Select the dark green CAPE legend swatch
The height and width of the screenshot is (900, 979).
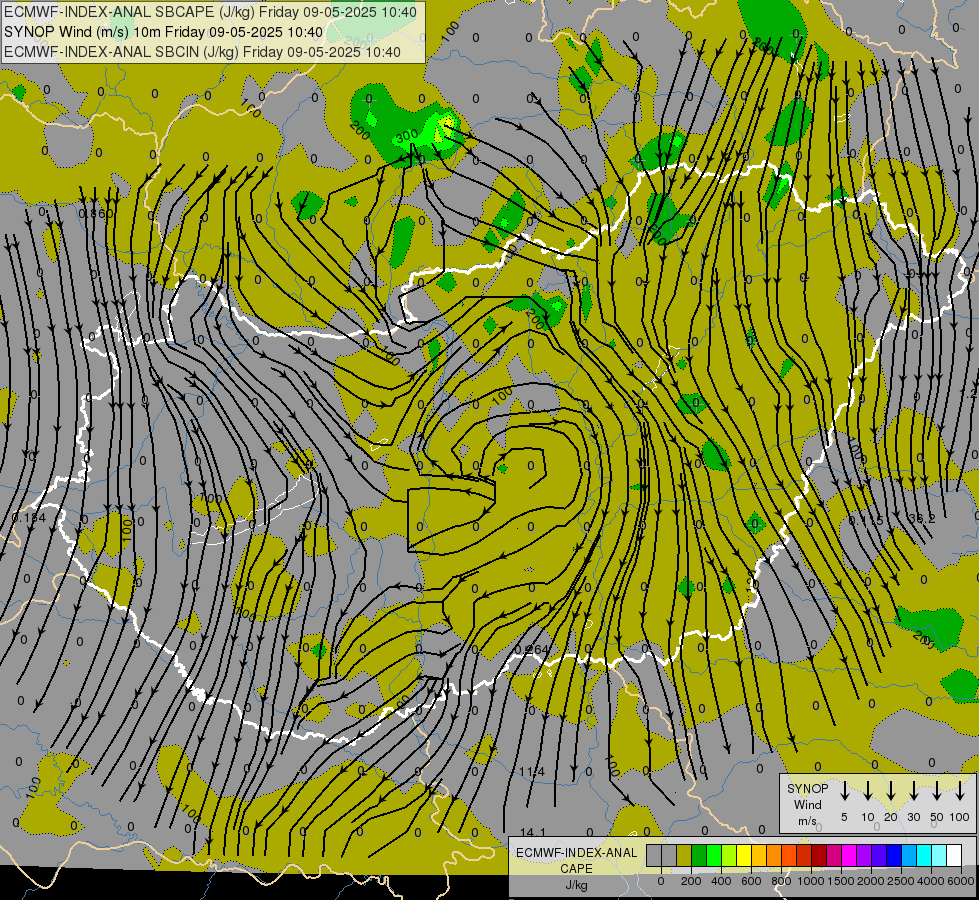pos(699,855)
